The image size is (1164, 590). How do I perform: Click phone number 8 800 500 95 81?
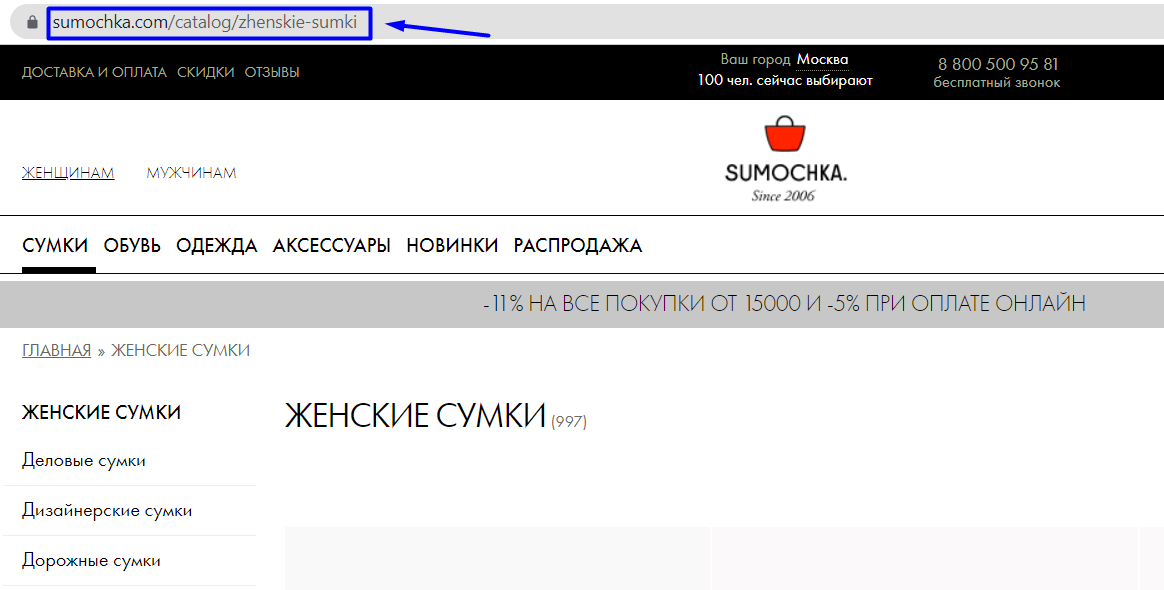998,64
